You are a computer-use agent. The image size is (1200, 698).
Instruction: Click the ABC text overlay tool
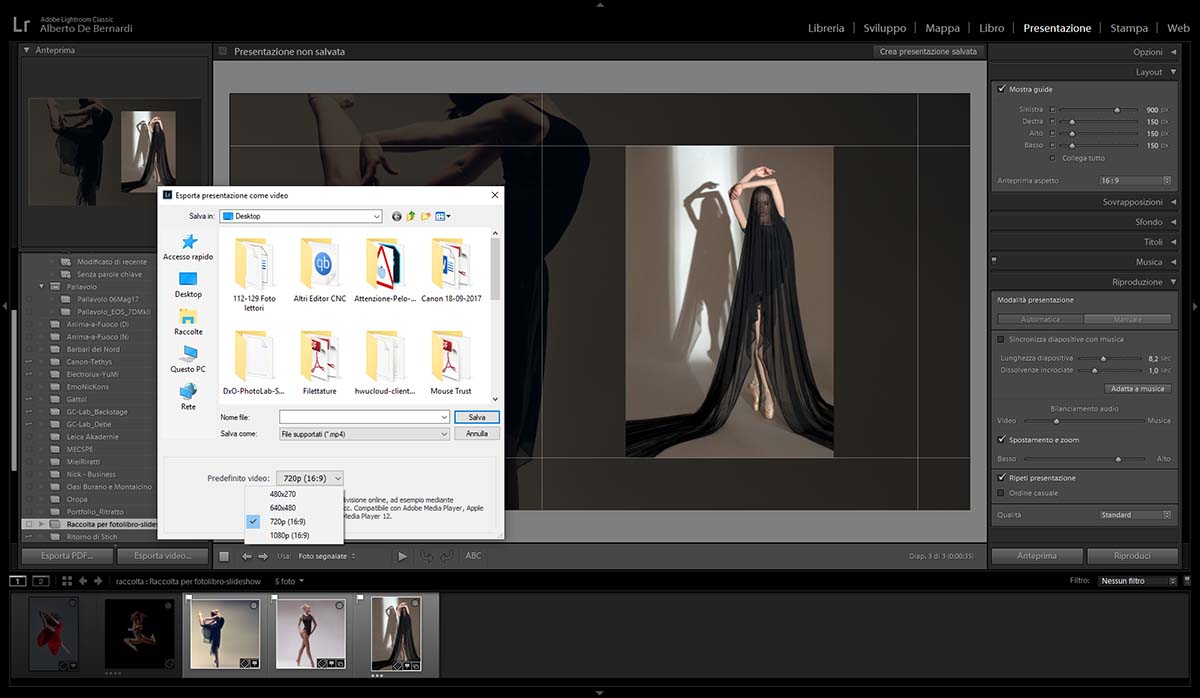(473, 556)
